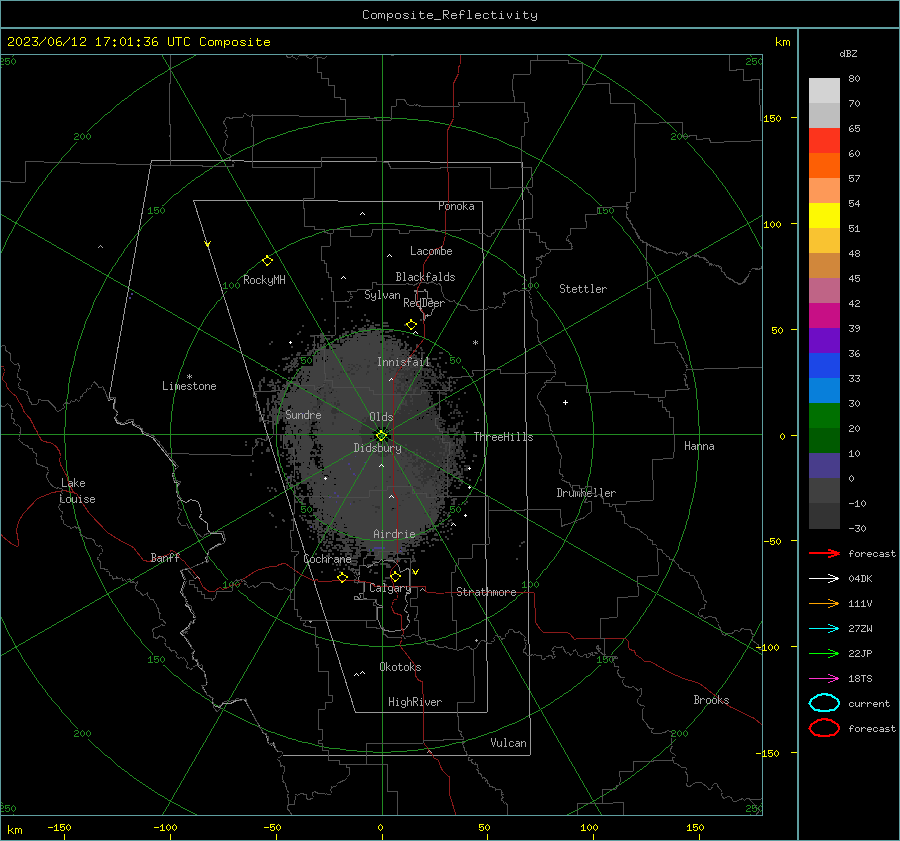900x841 pixels.
Task: Pick the top light gray 70-80 dBZ swatch
Action: point(824,91)
